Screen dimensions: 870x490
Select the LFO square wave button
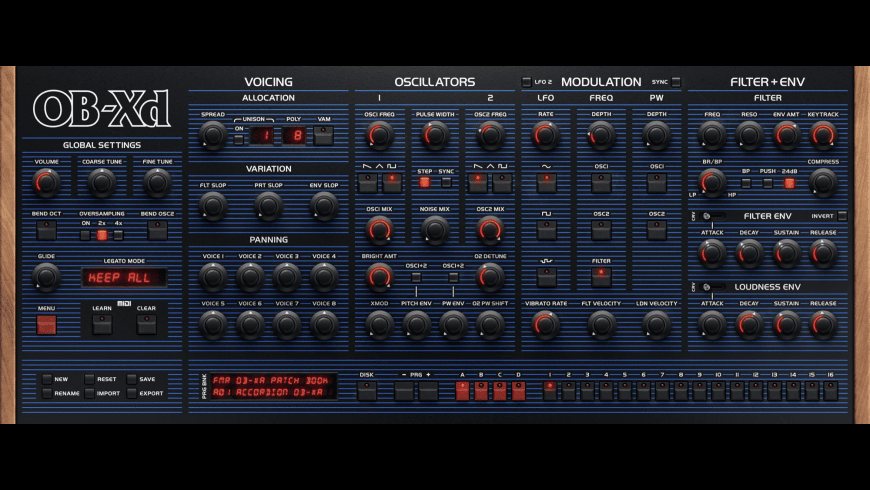coord(547,230)
